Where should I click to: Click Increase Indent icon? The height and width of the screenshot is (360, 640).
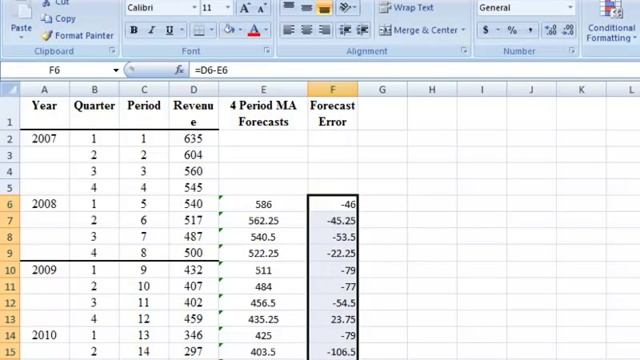[x=362, y=30]
